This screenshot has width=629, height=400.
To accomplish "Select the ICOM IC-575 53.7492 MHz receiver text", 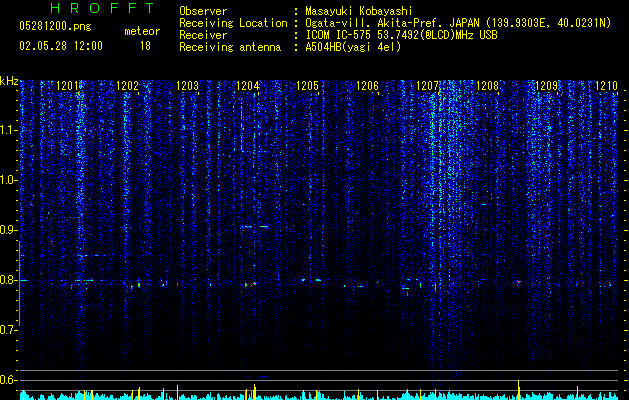I will [402, 35].
